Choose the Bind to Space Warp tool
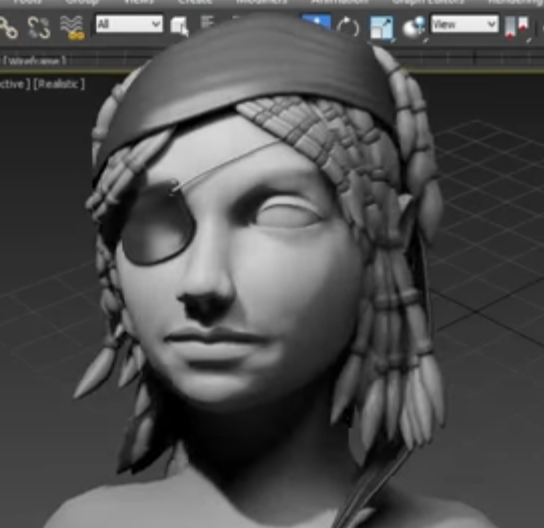This screenshot has height=528, width=544. [71, 28]
